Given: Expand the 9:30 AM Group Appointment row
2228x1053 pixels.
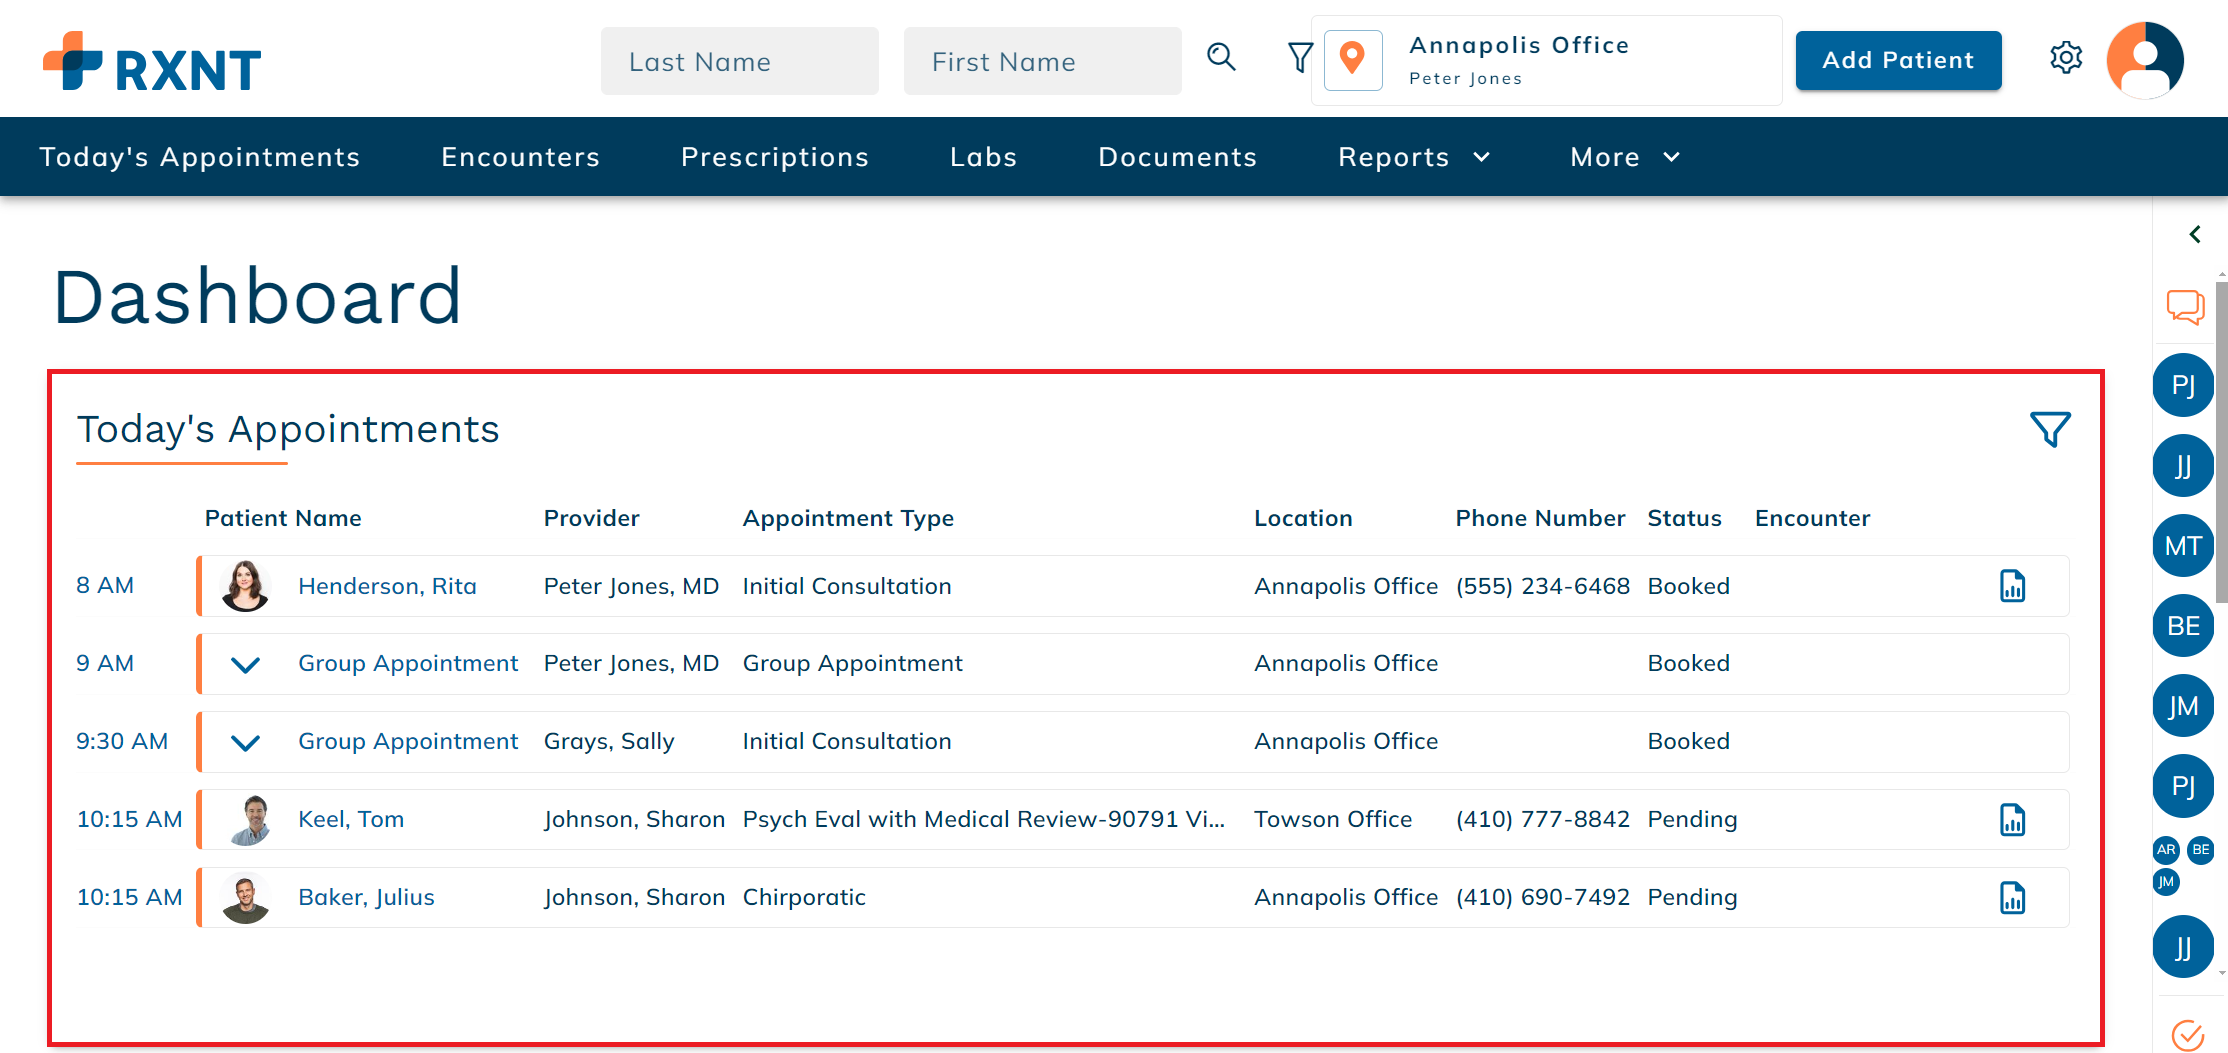Looking at the screenshot, I should pyautogui.click(x=245, y=741).
